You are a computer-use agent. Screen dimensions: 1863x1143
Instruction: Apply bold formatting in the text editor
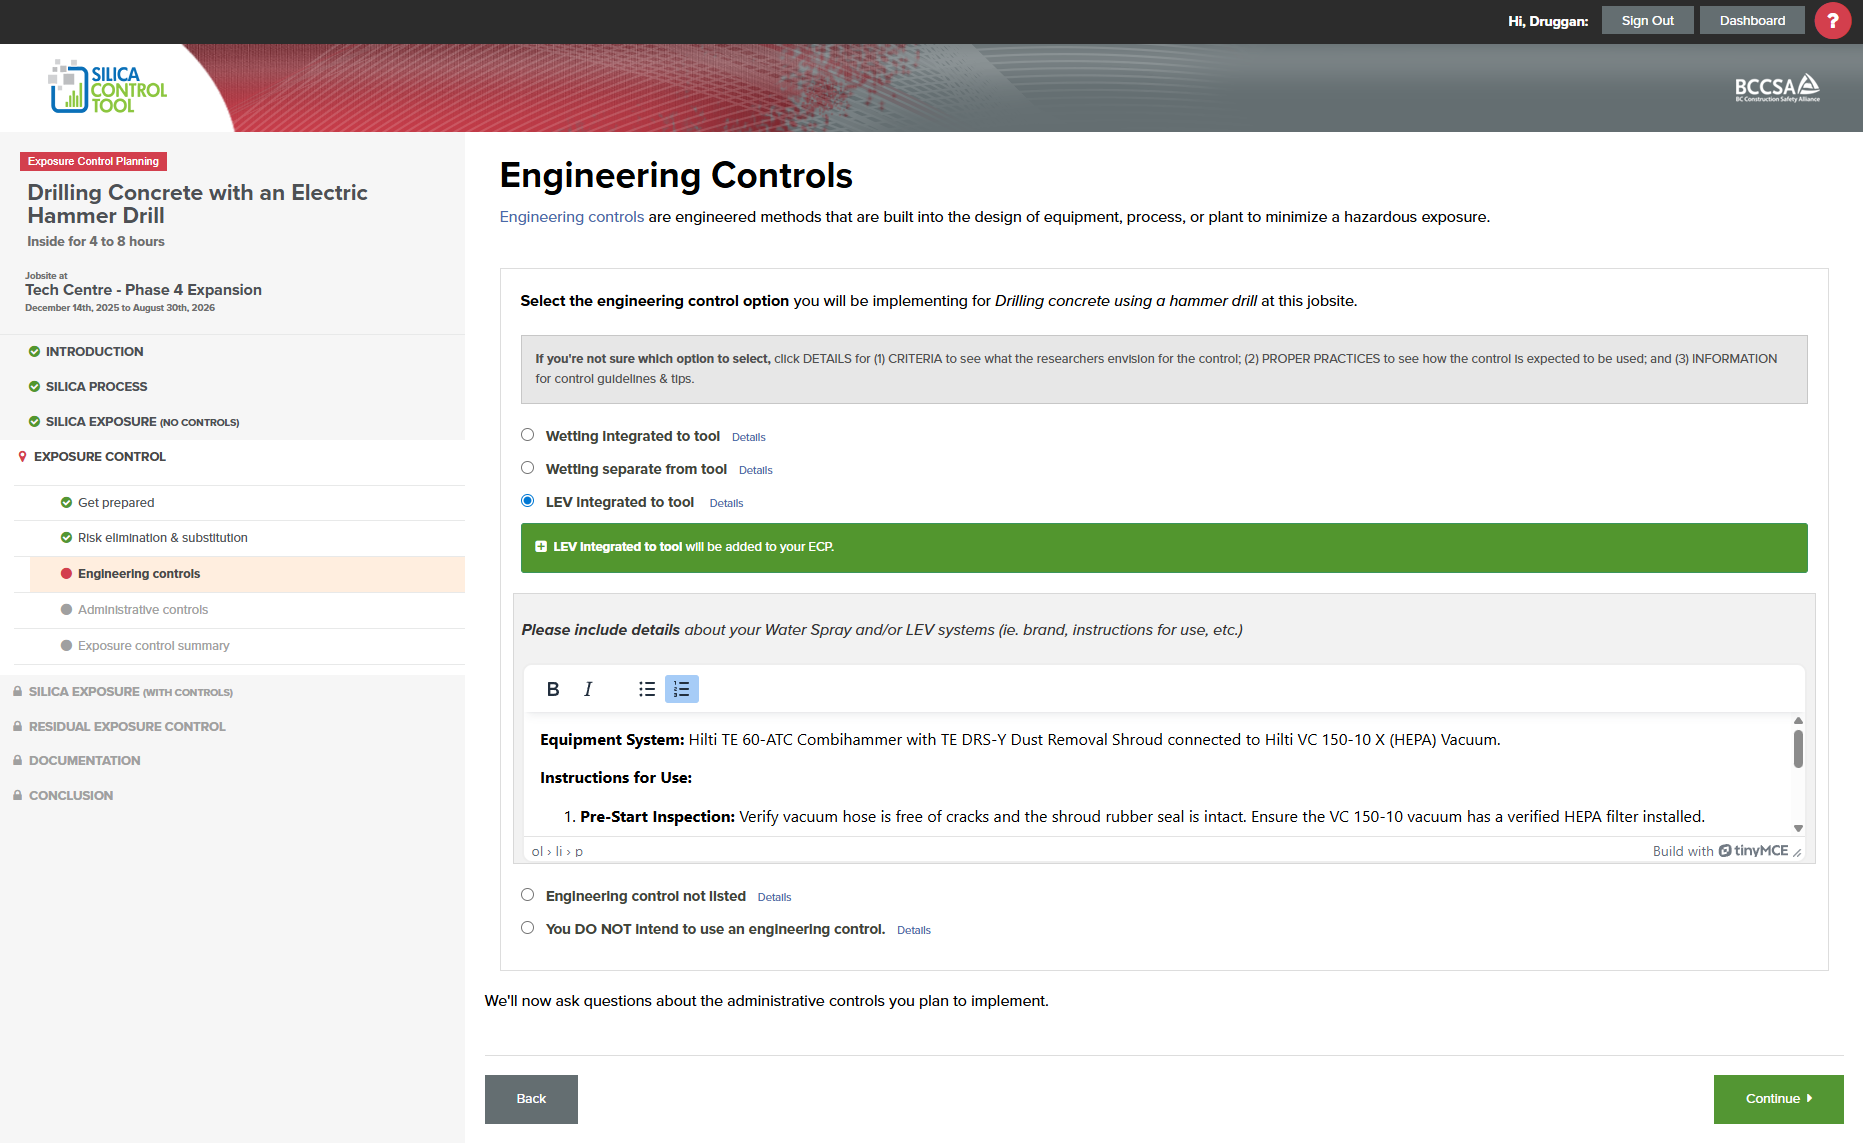[x=552, y=689]
